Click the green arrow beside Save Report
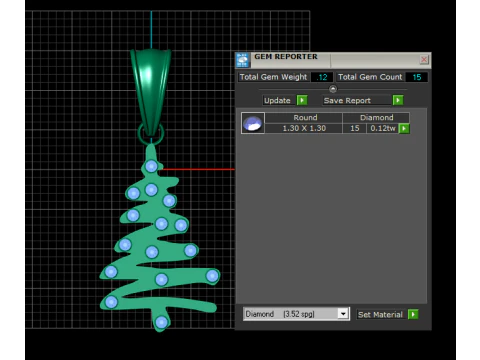The width and height of the screenshot is (480, 360). (x=398, y=100)
